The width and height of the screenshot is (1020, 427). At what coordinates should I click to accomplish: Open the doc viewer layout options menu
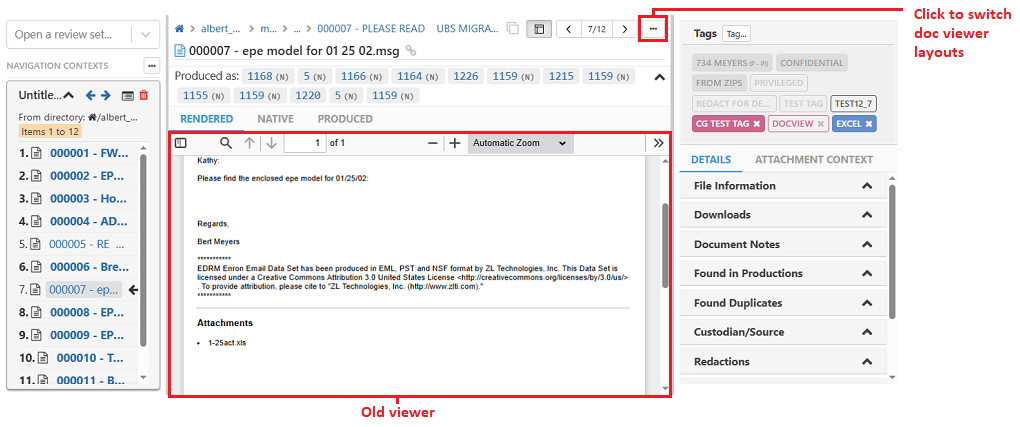click(653, 29)
